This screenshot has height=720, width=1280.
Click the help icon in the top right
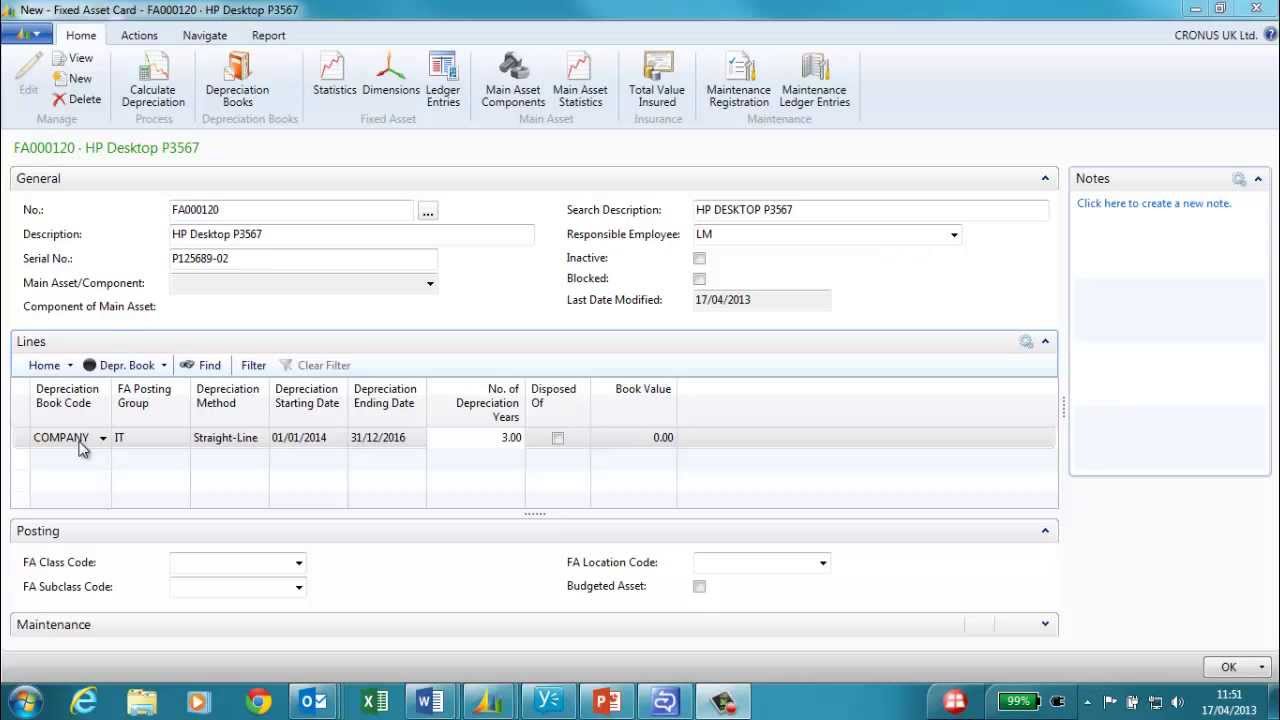point(1270,35)
